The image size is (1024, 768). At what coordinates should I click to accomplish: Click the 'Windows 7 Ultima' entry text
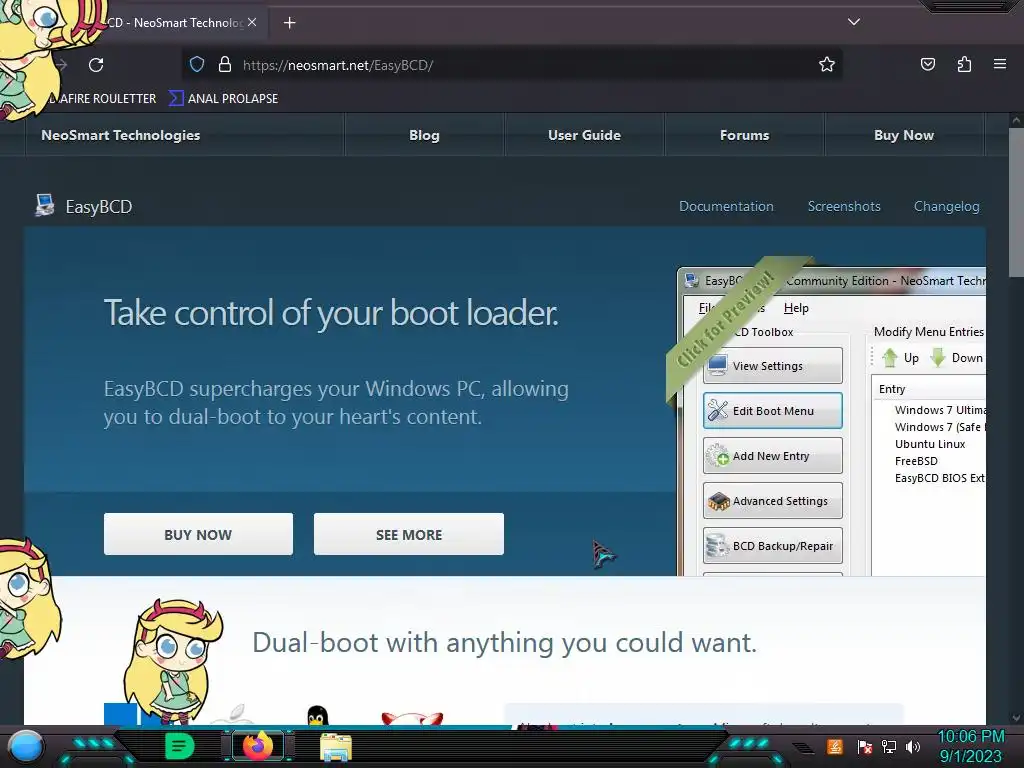click(x=940, y=410)
